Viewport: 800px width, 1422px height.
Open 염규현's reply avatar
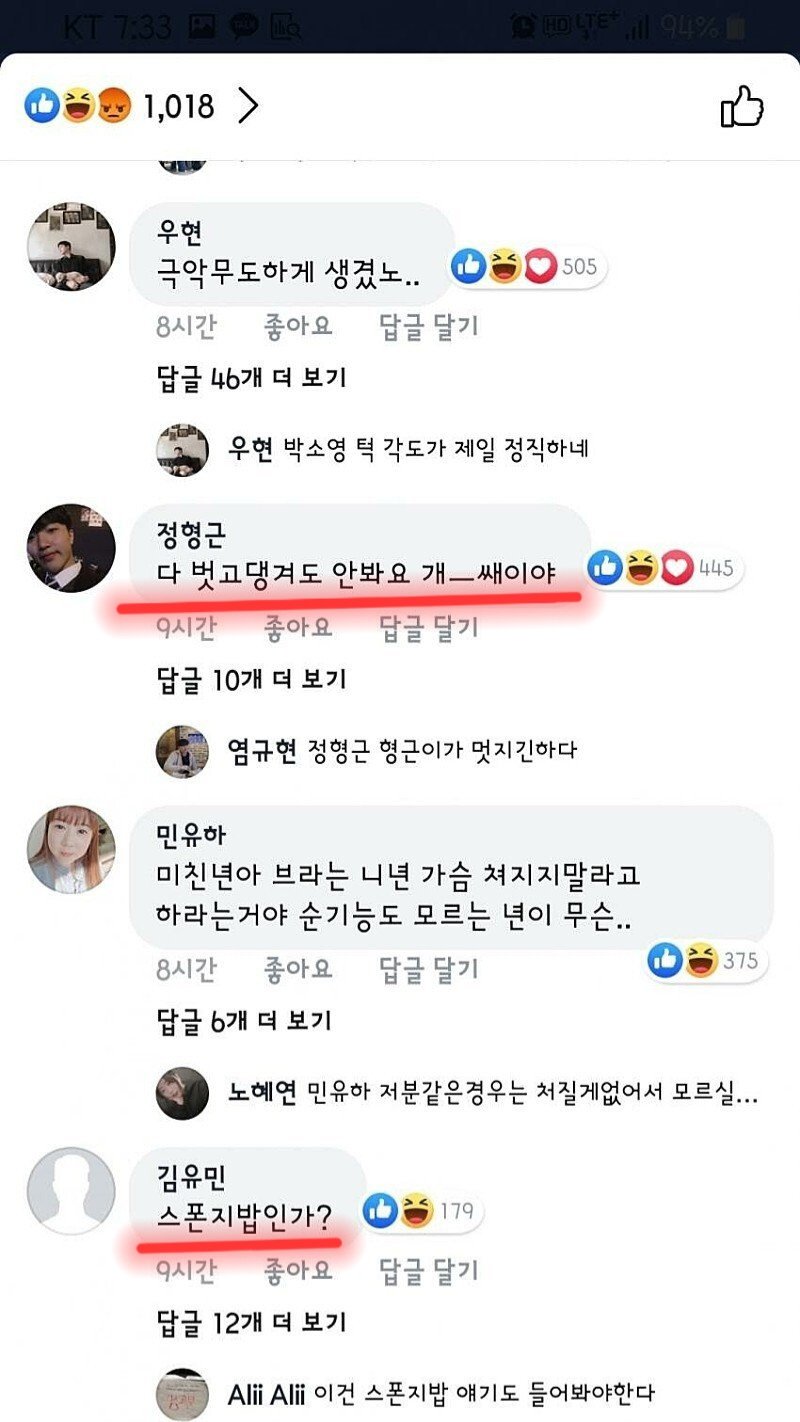[182, 751]
